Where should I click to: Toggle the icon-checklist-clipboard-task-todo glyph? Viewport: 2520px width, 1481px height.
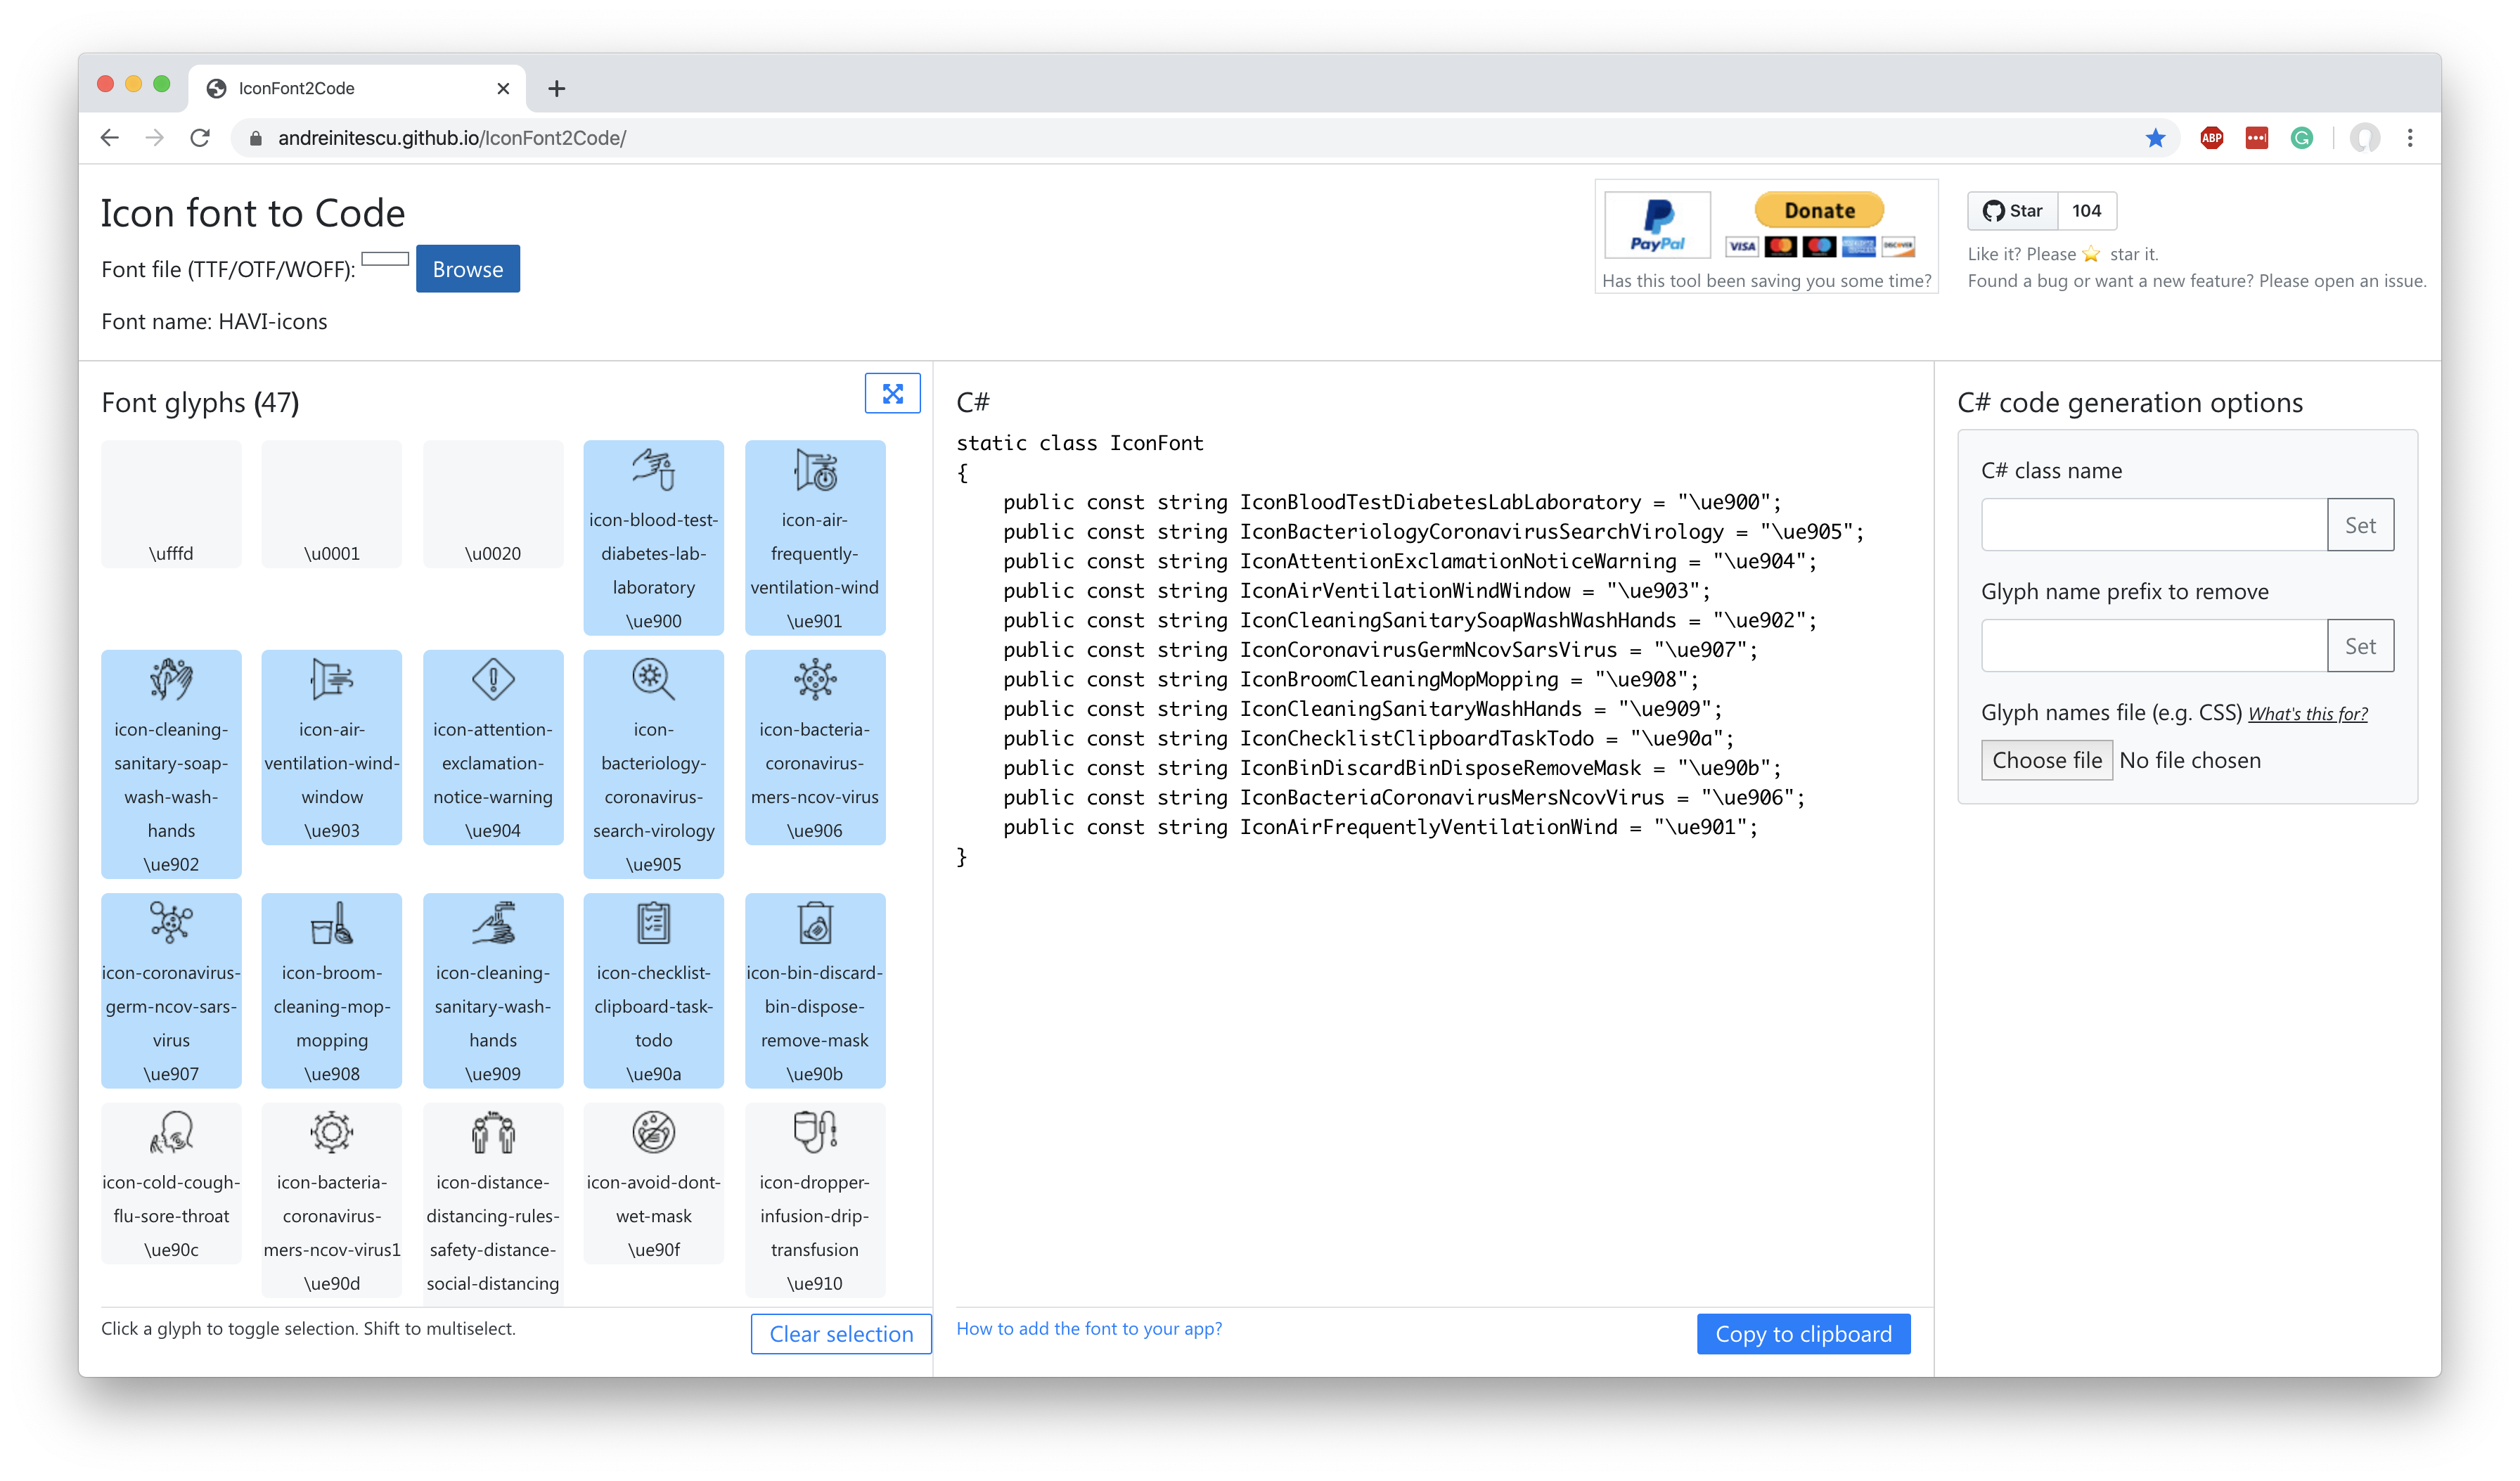click(x=653, y=990)
